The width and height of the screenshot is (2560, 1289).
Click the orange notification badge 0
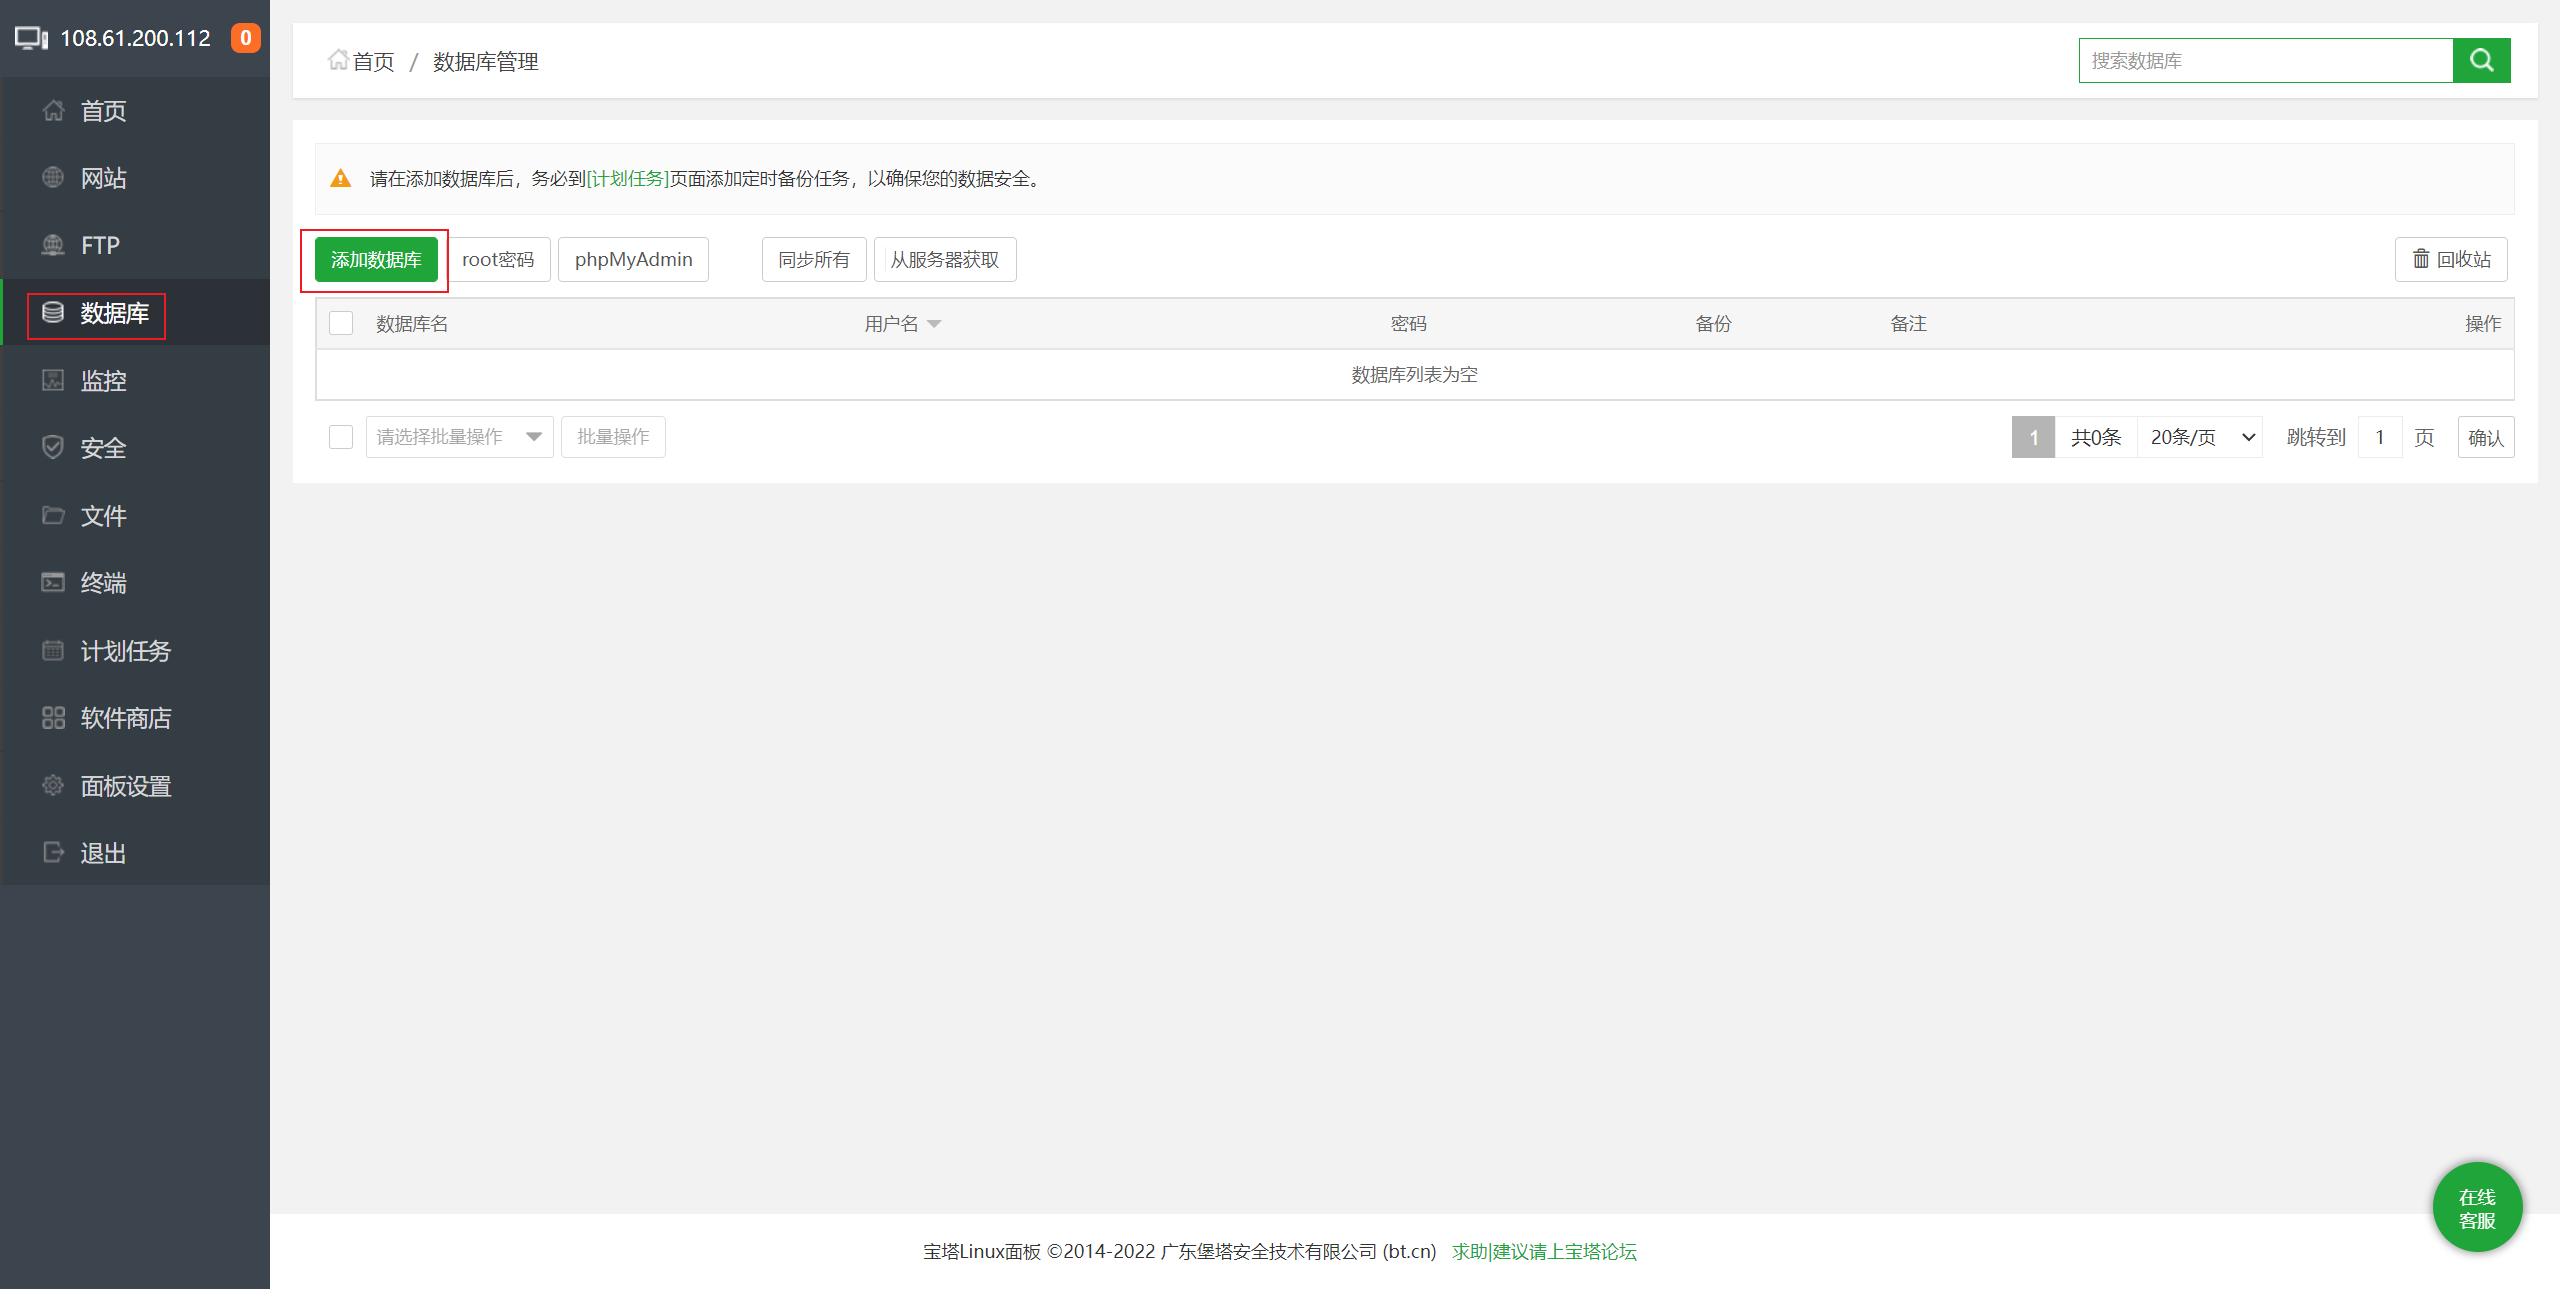click(245, 38)
